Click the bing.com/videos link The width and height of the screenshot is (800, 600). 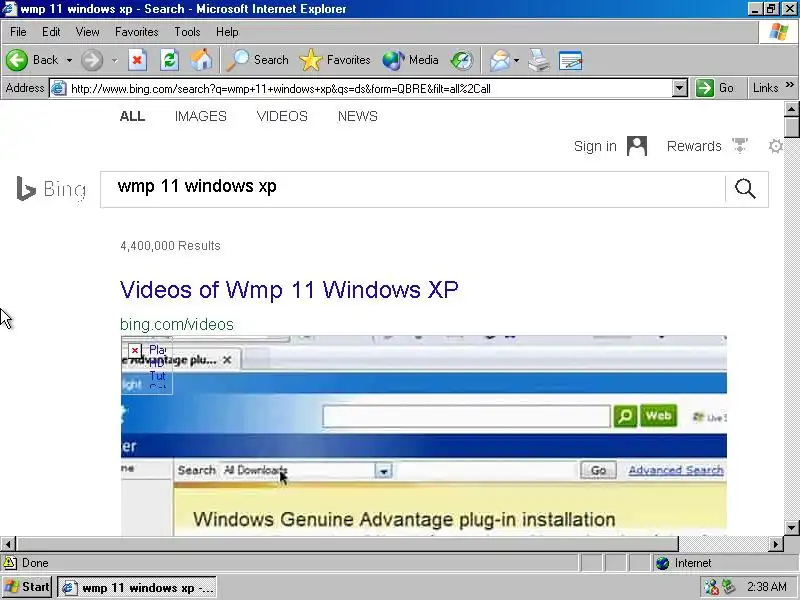tap(177, 324)
